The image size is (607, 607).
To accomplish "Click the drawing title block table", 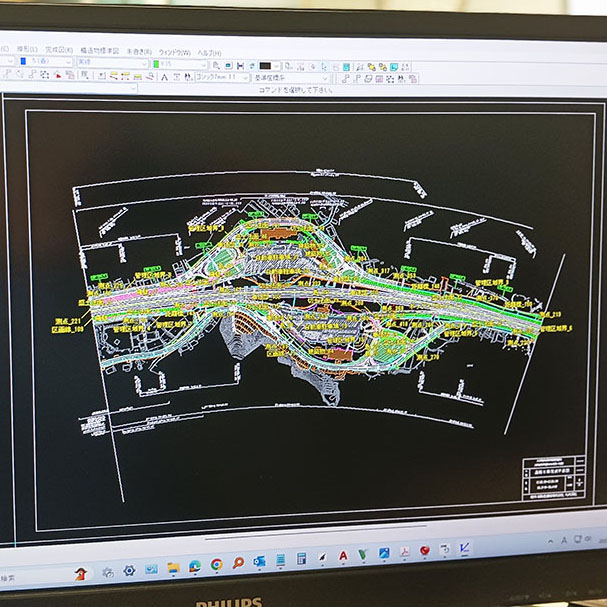I will pos(550,477).
